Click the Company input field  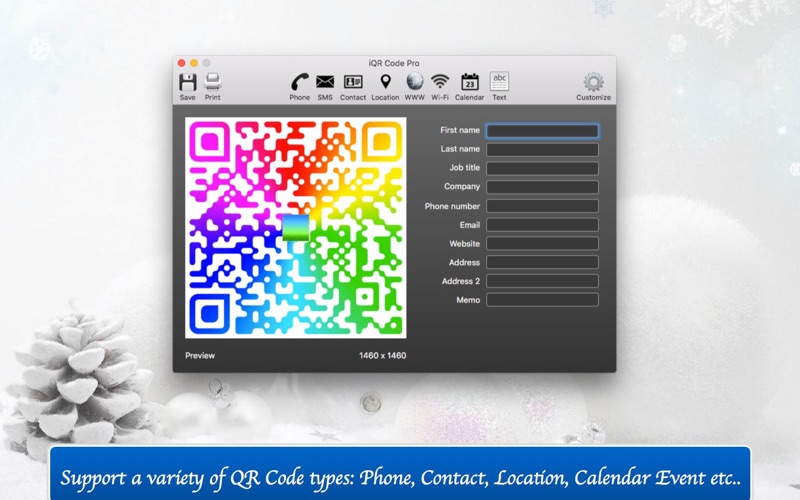click(x=542, y=187)
